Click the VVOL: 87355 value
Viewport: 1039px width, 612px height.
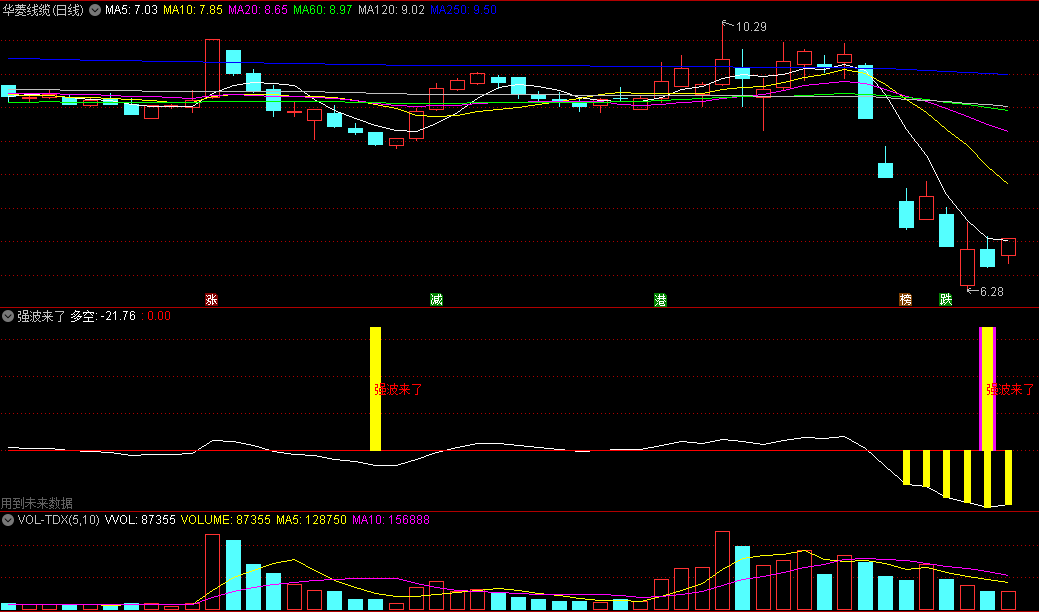pos(140,520)
